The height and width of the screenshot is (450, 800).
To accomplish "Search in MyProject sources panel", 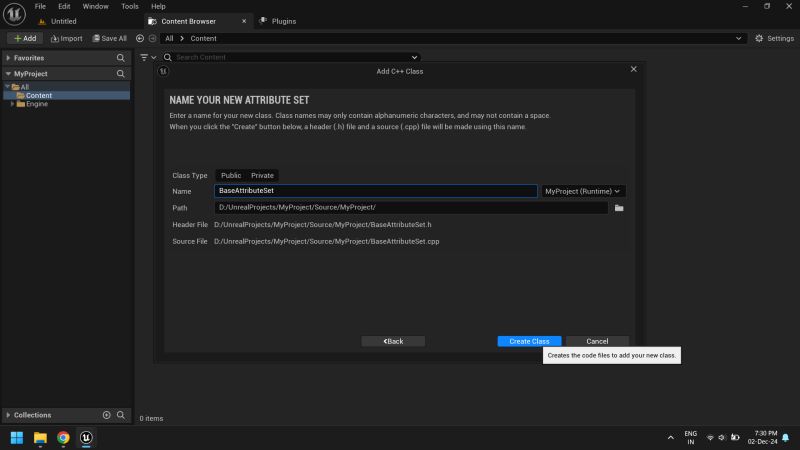I will [120, 74].
